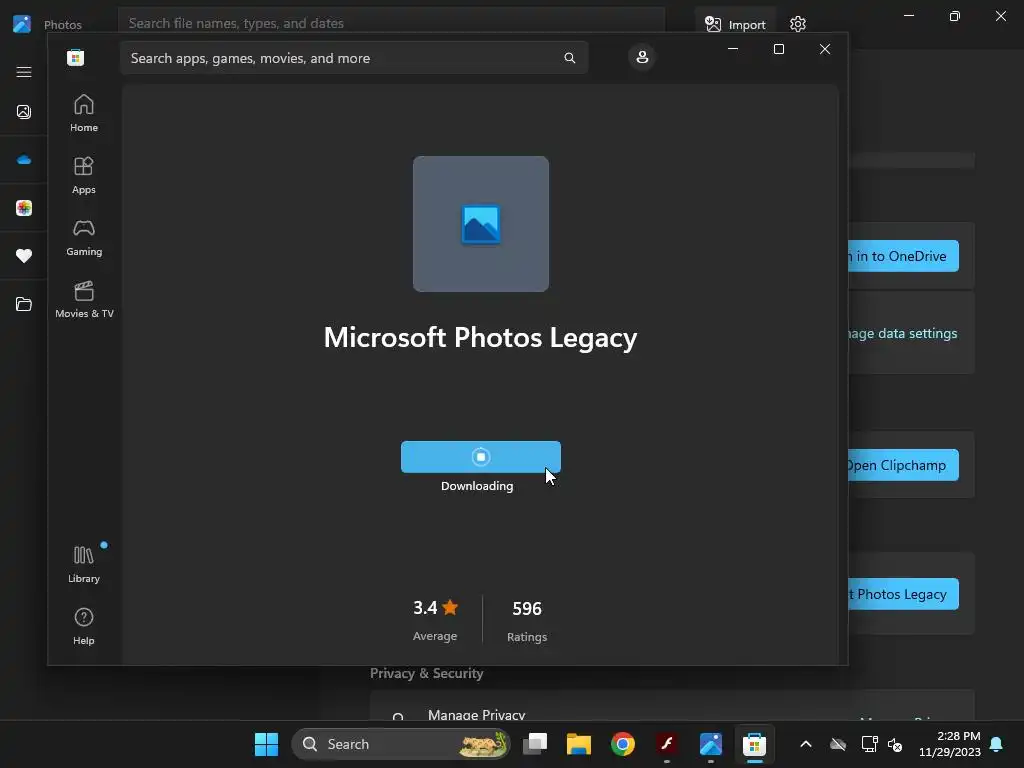The width and height of the screenshot is (1024, 768).
Task: Switch to Photos app on taskbar
Action: pyautogui.click(x=711, y=744)
